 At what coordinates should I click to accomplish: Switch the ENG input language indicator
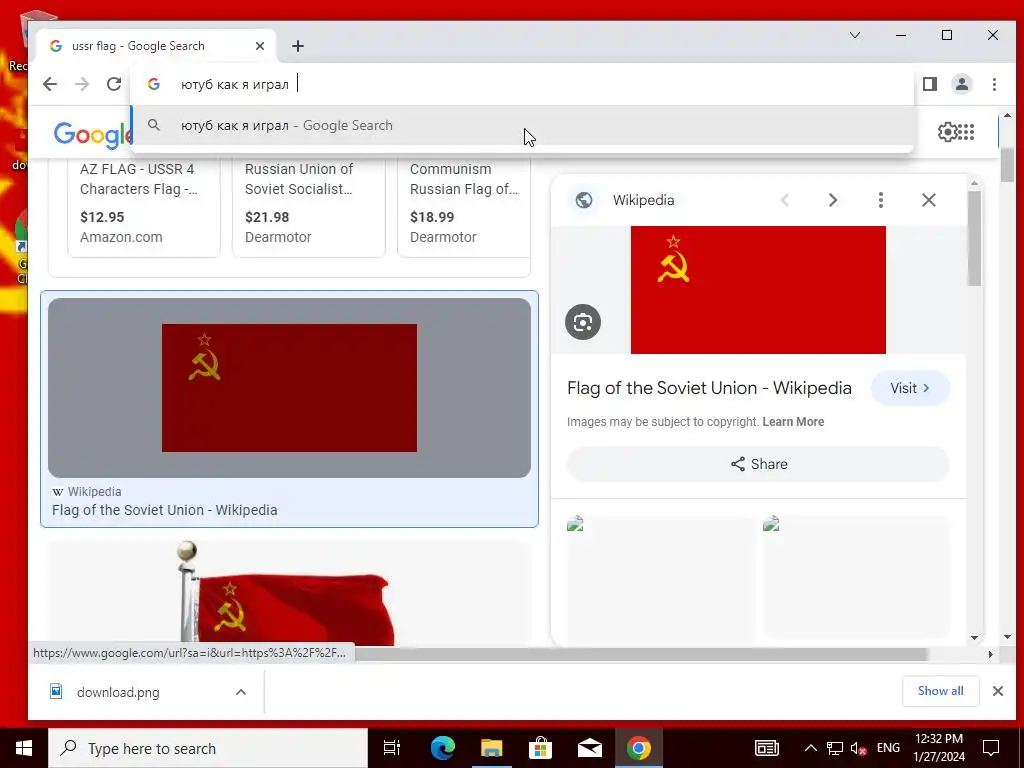[x=888, y=748]
